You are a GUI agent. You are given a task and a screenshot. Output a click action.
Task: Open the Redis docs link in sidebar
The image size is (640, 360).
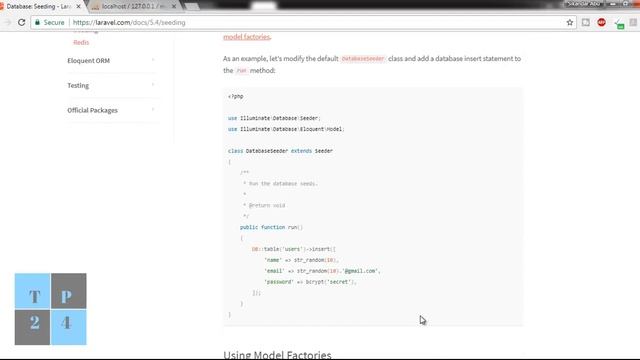click(81, 42)
